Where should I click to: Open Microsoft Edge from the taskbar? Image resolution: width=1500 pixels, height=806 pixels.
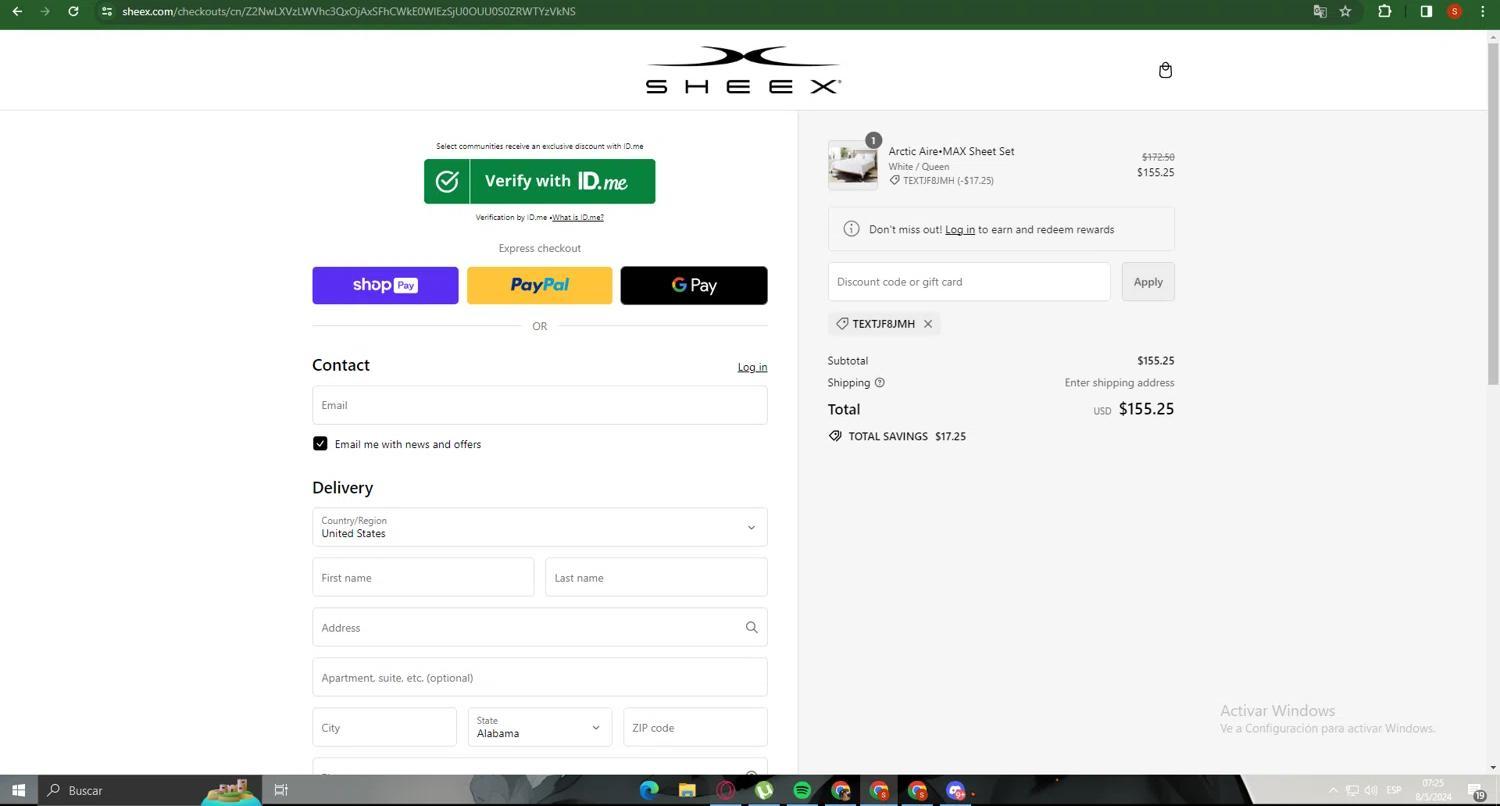click(650, 790)
